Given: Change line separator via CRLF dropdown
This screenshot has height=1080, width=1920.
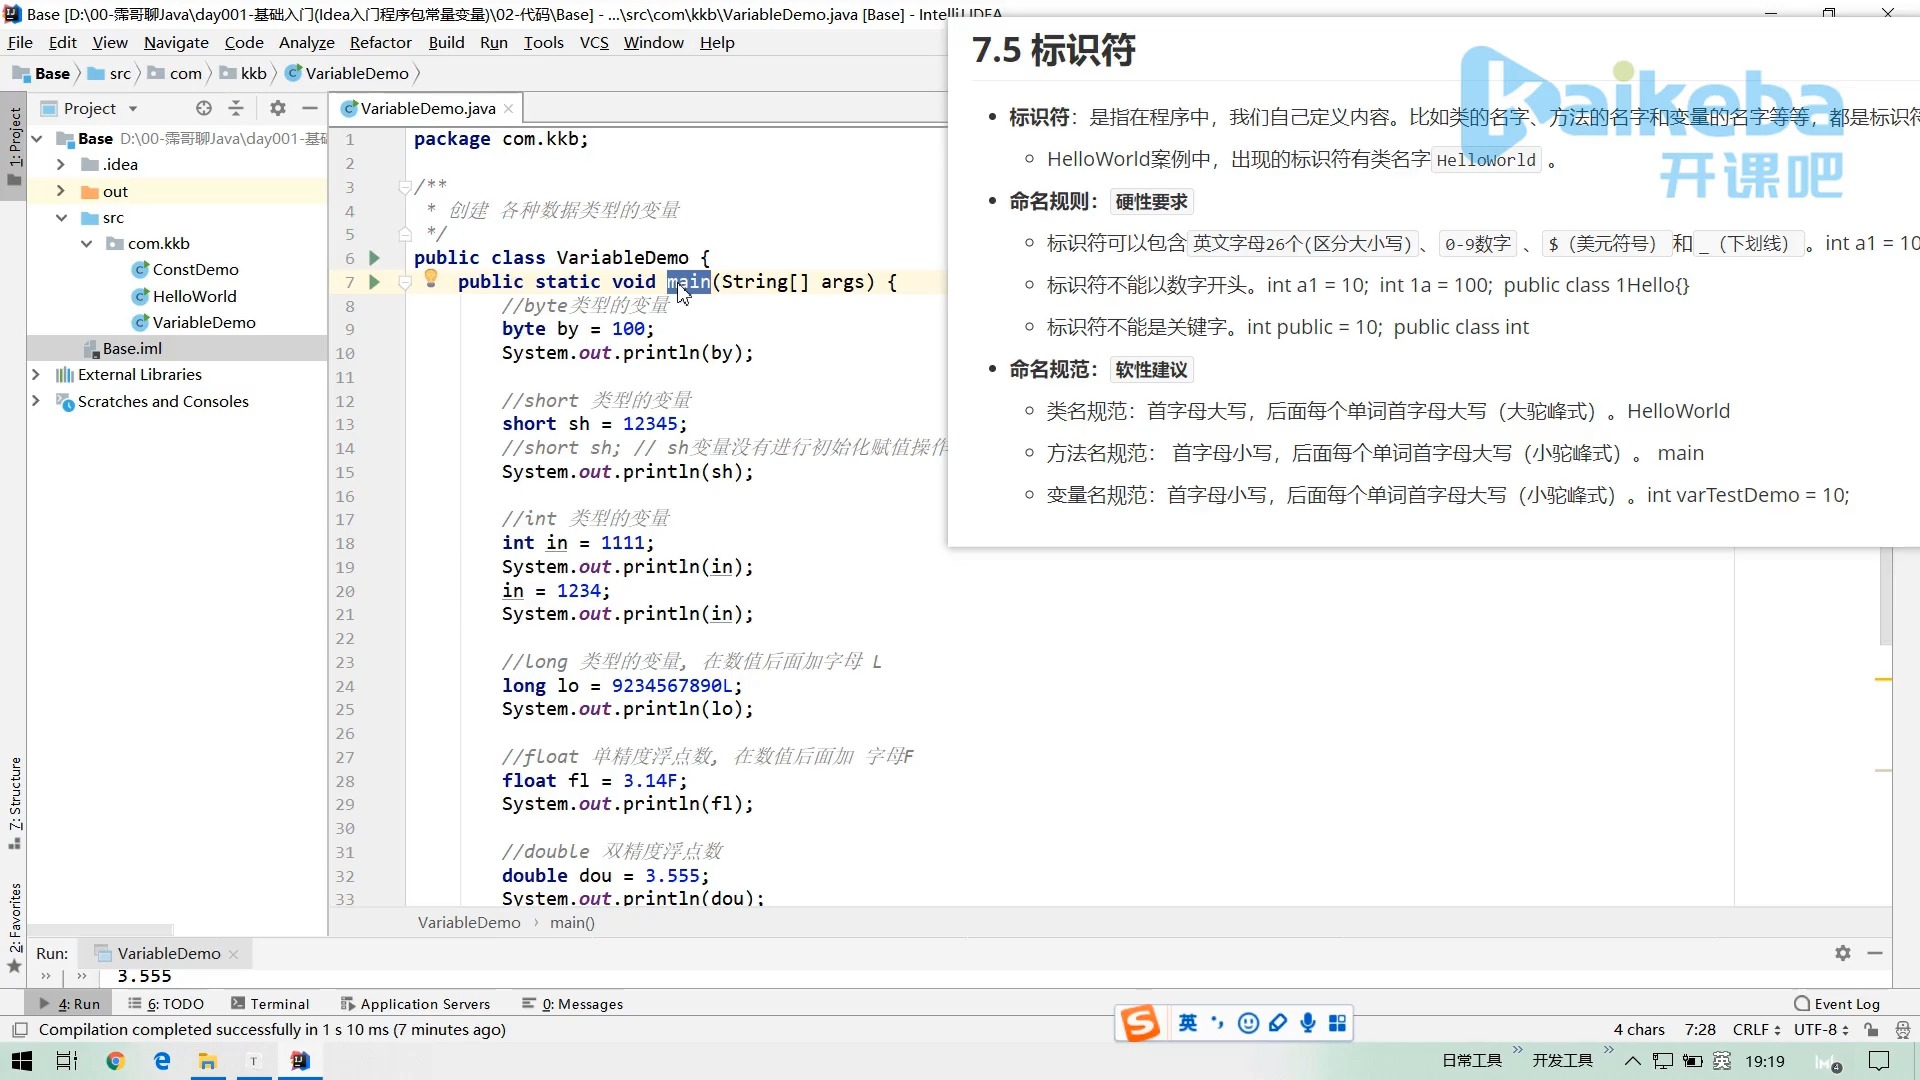Looking at the screenshot, I should [1756, 1030].
